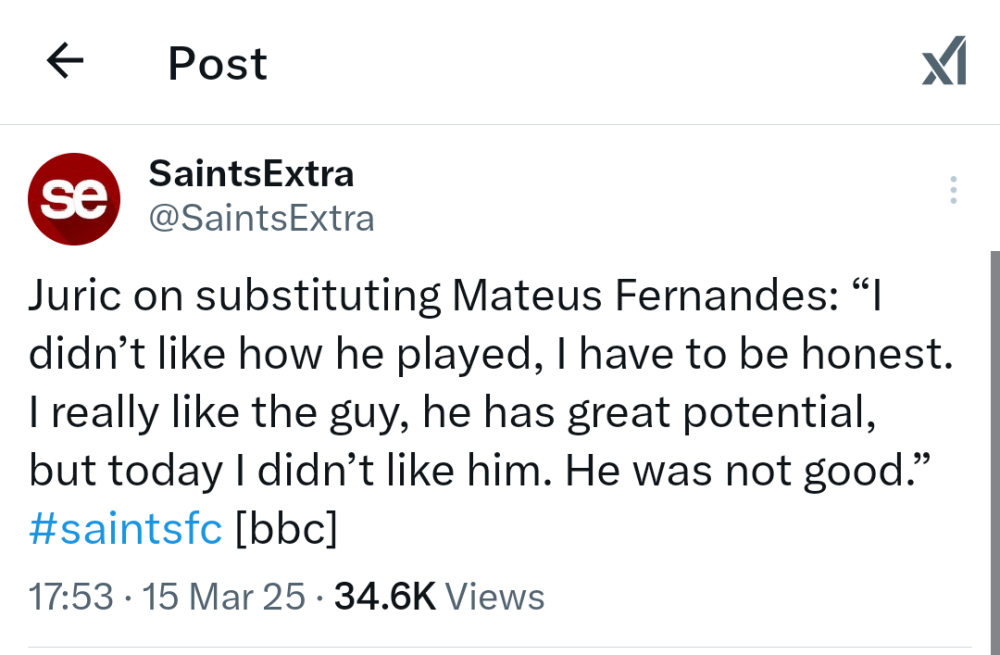View post analytics via 34.6K count

(384, 597)
